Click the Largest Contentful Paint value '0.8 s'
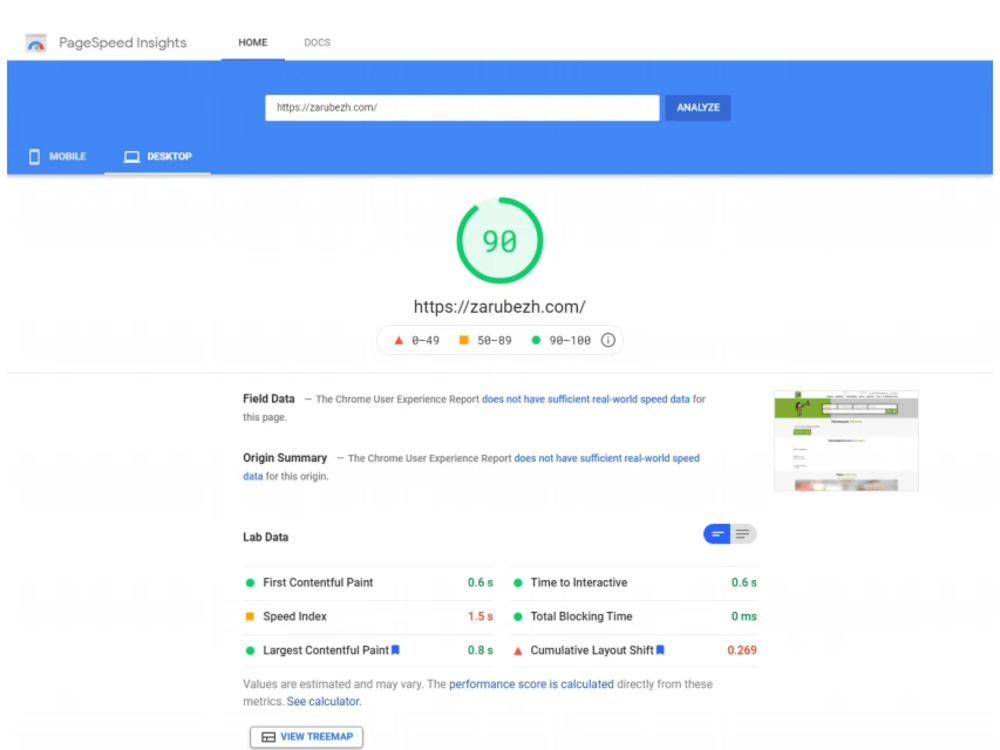1000x750 pixels. click(x=480, y=651)
